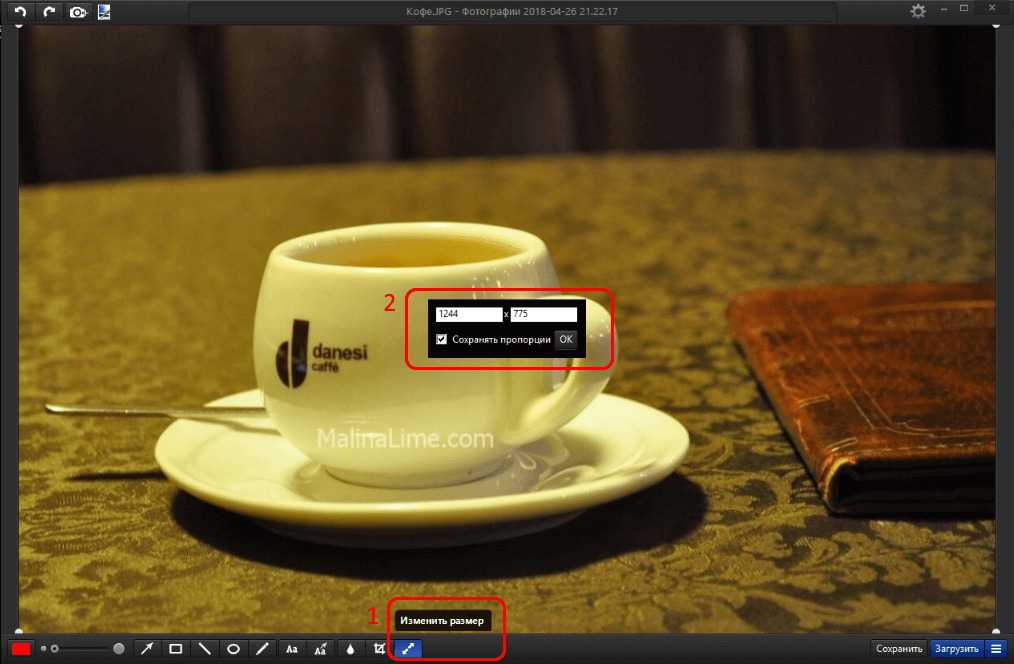Image resolution: width=1014 pixels, height=664 pixels.
Task: Click the camera screenshot icon
Action: (77, 12)
